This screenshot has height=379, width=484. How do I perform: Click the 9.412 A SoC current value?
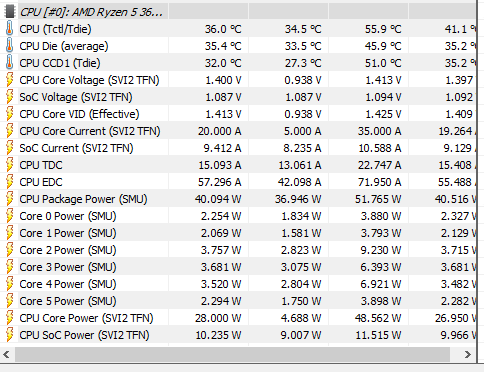(222, 148)
